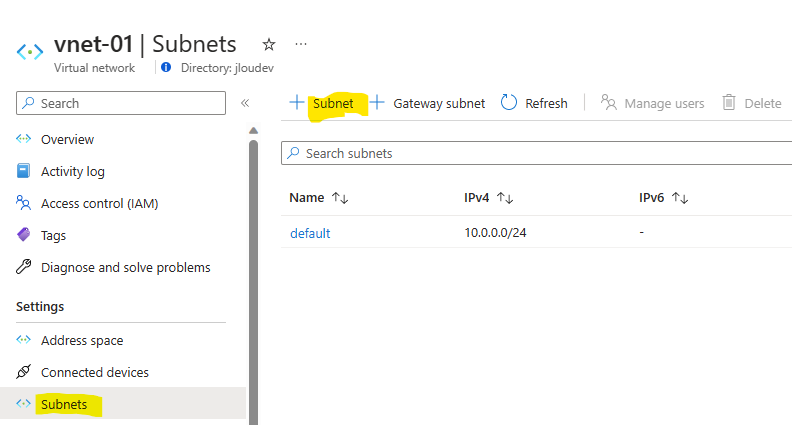This screenshot has width=792, height=425.
Task: Add a Gateway subnet
Action: pyautogui.click(x=439, y=104)
